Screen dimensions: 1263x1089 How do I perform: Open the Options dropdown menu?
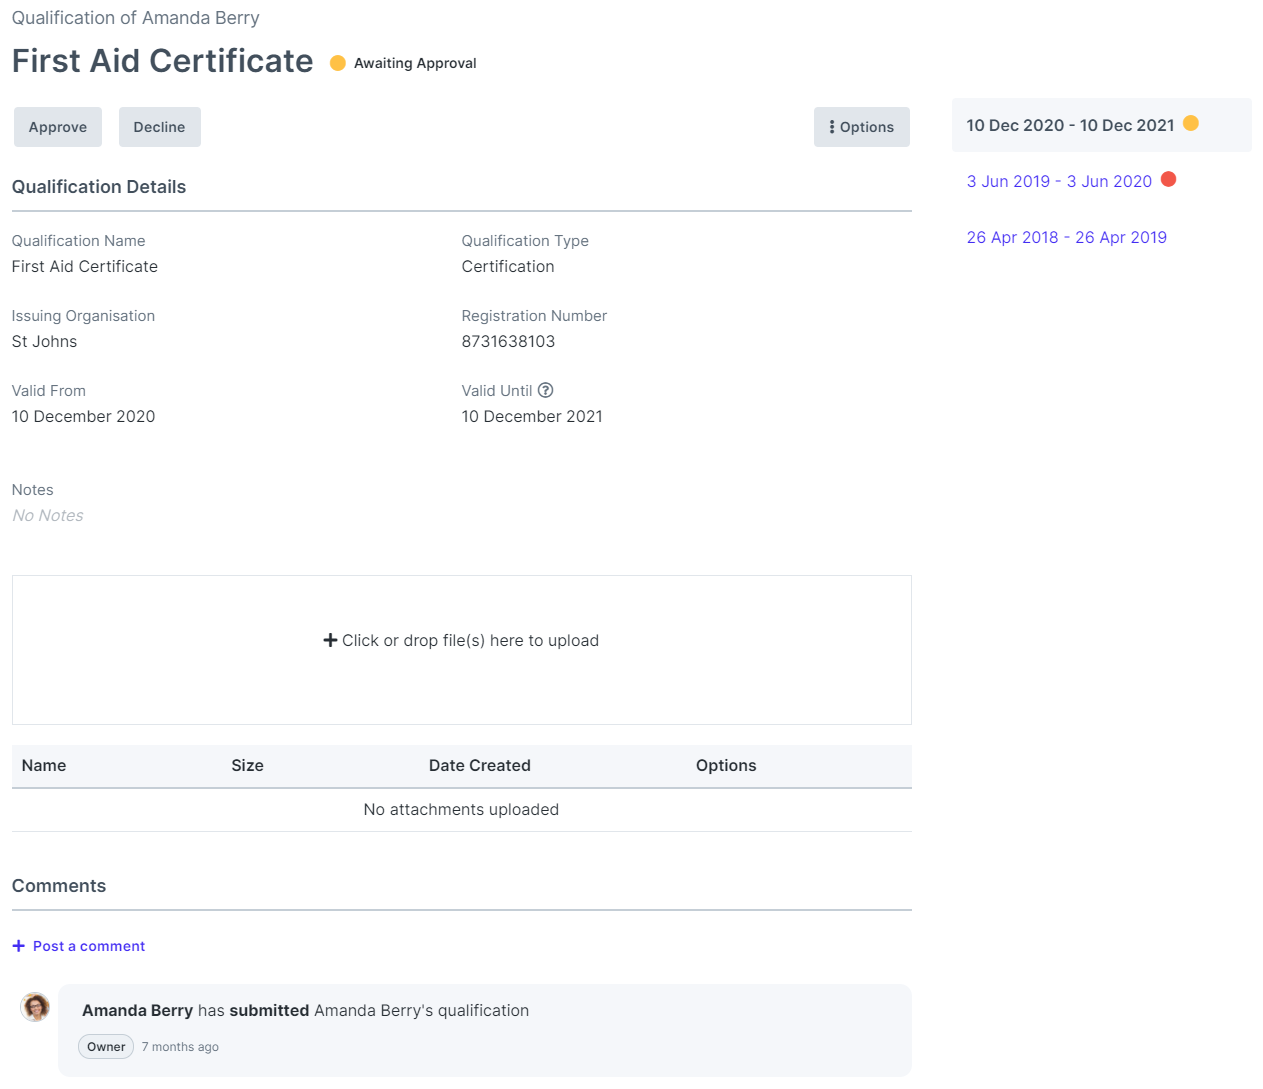pos(861,127)
